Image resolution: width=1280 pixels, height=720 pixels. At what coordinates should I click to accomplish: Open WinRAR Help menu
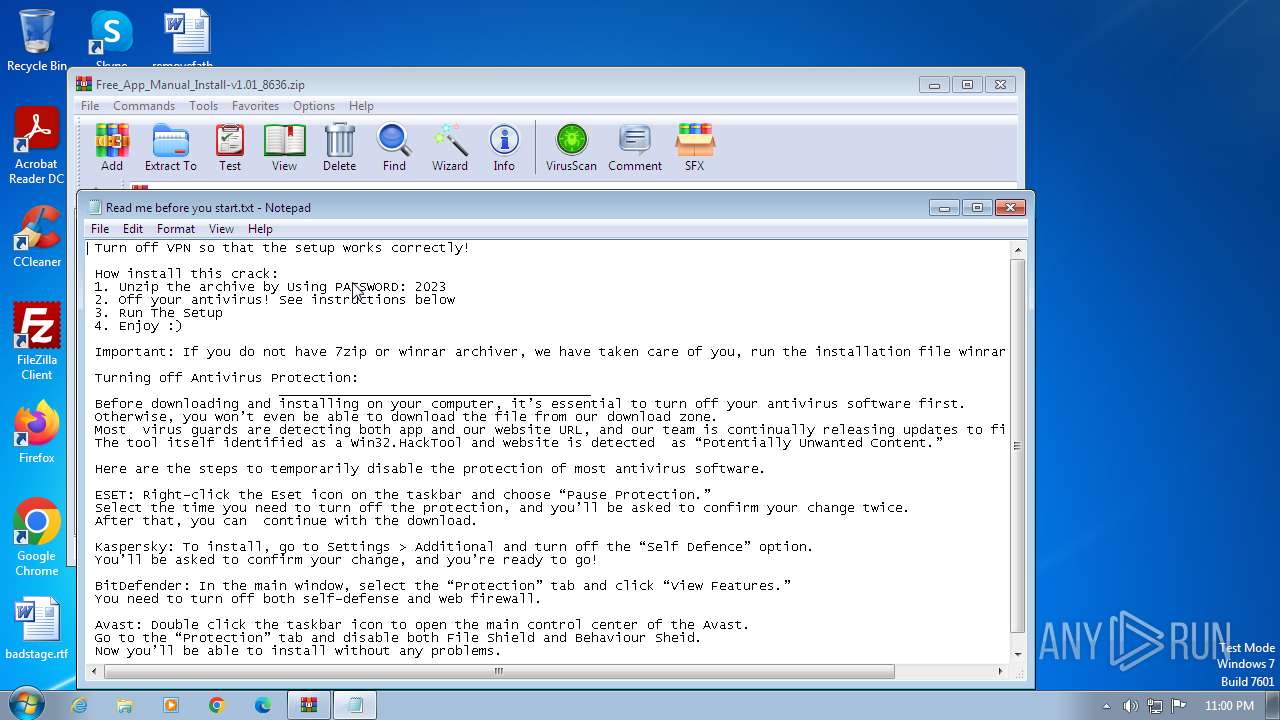pyautogui.click(x=361, y=106)
